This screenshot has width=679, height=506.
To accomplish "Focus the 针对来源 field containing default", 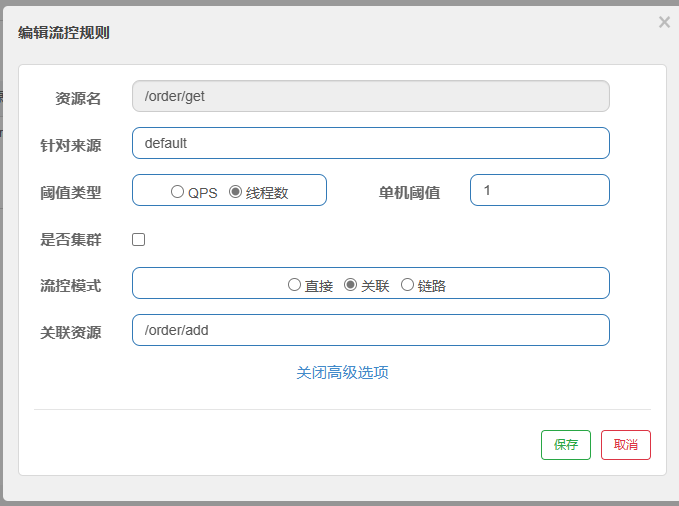I will (371, 143).
